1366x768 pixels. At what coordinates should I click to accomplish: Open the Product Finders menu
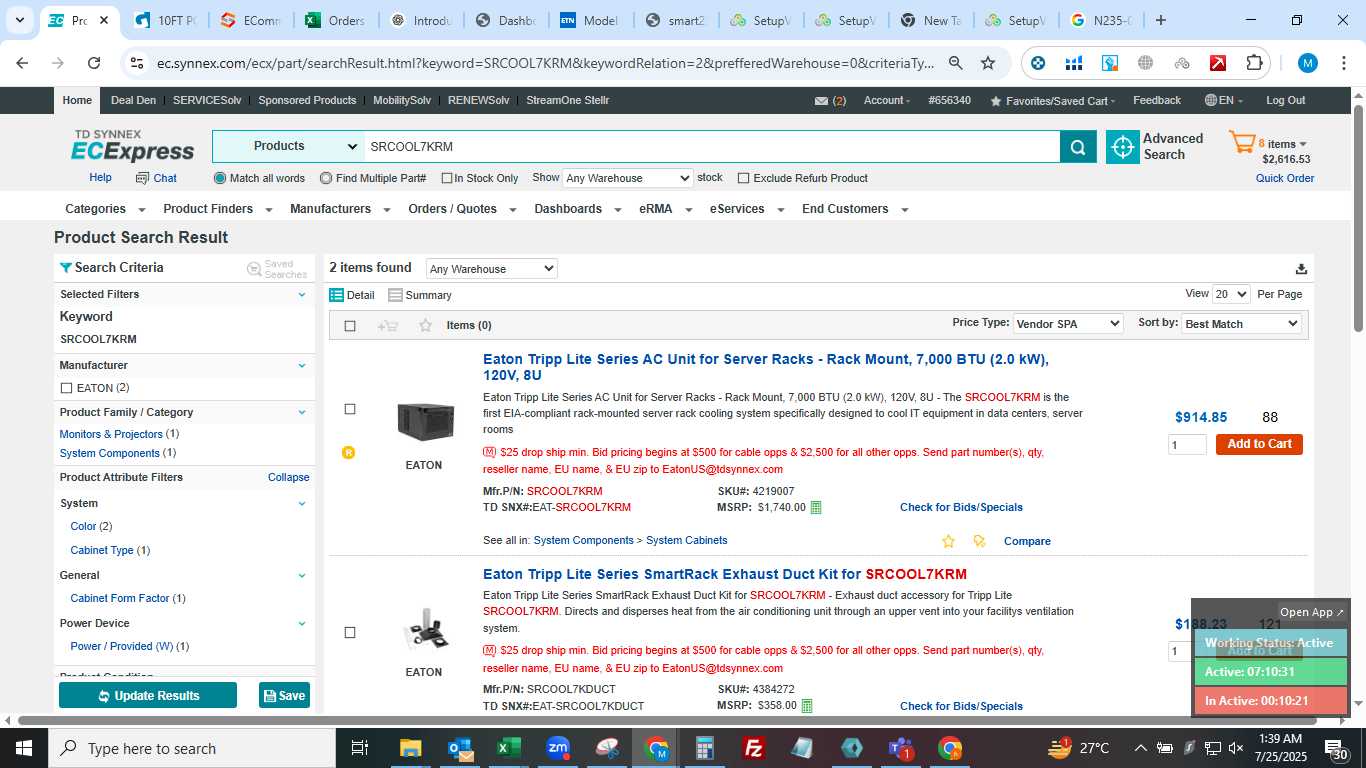[x=217, y=209]
